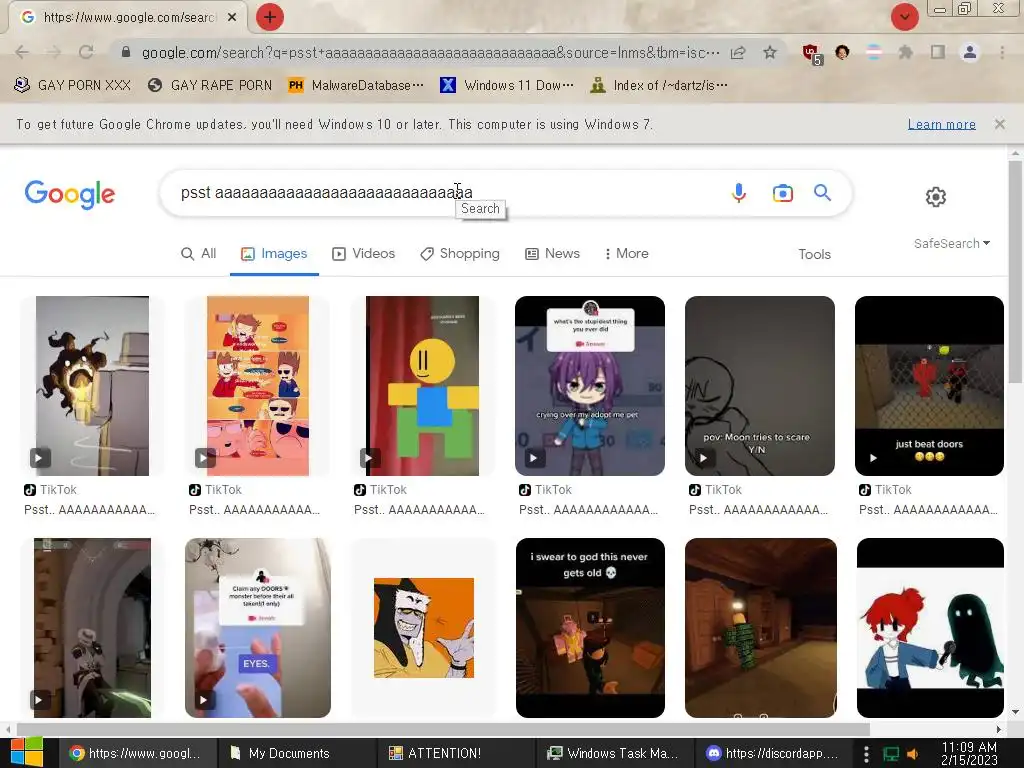Open the Tools filter options
Viewport: 1024px width, 768px height.
(x=814, y=254)
